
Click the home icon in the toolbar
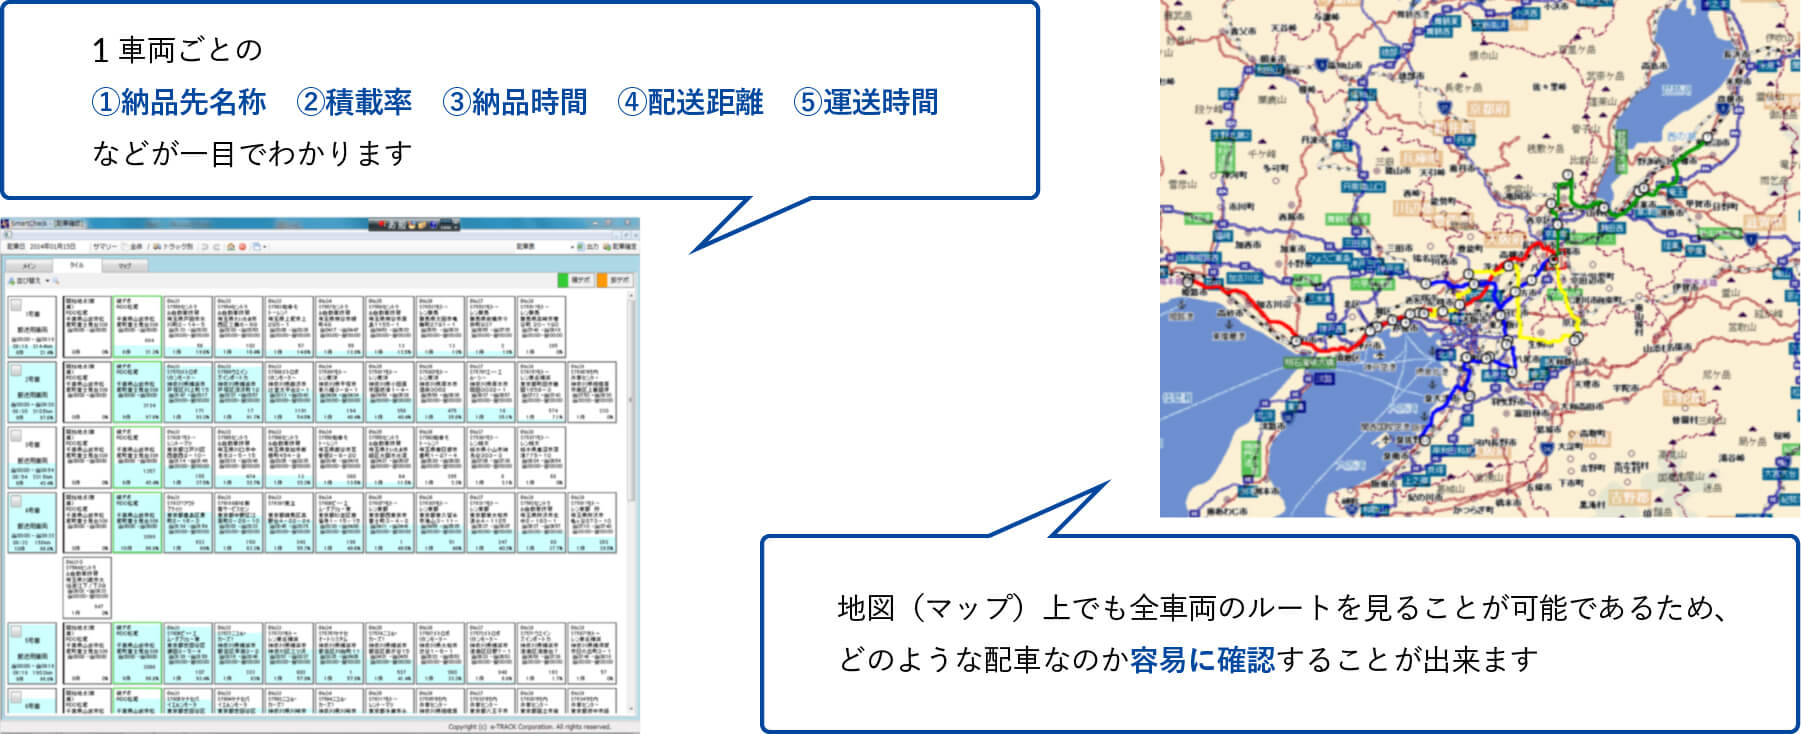[230, 246]
